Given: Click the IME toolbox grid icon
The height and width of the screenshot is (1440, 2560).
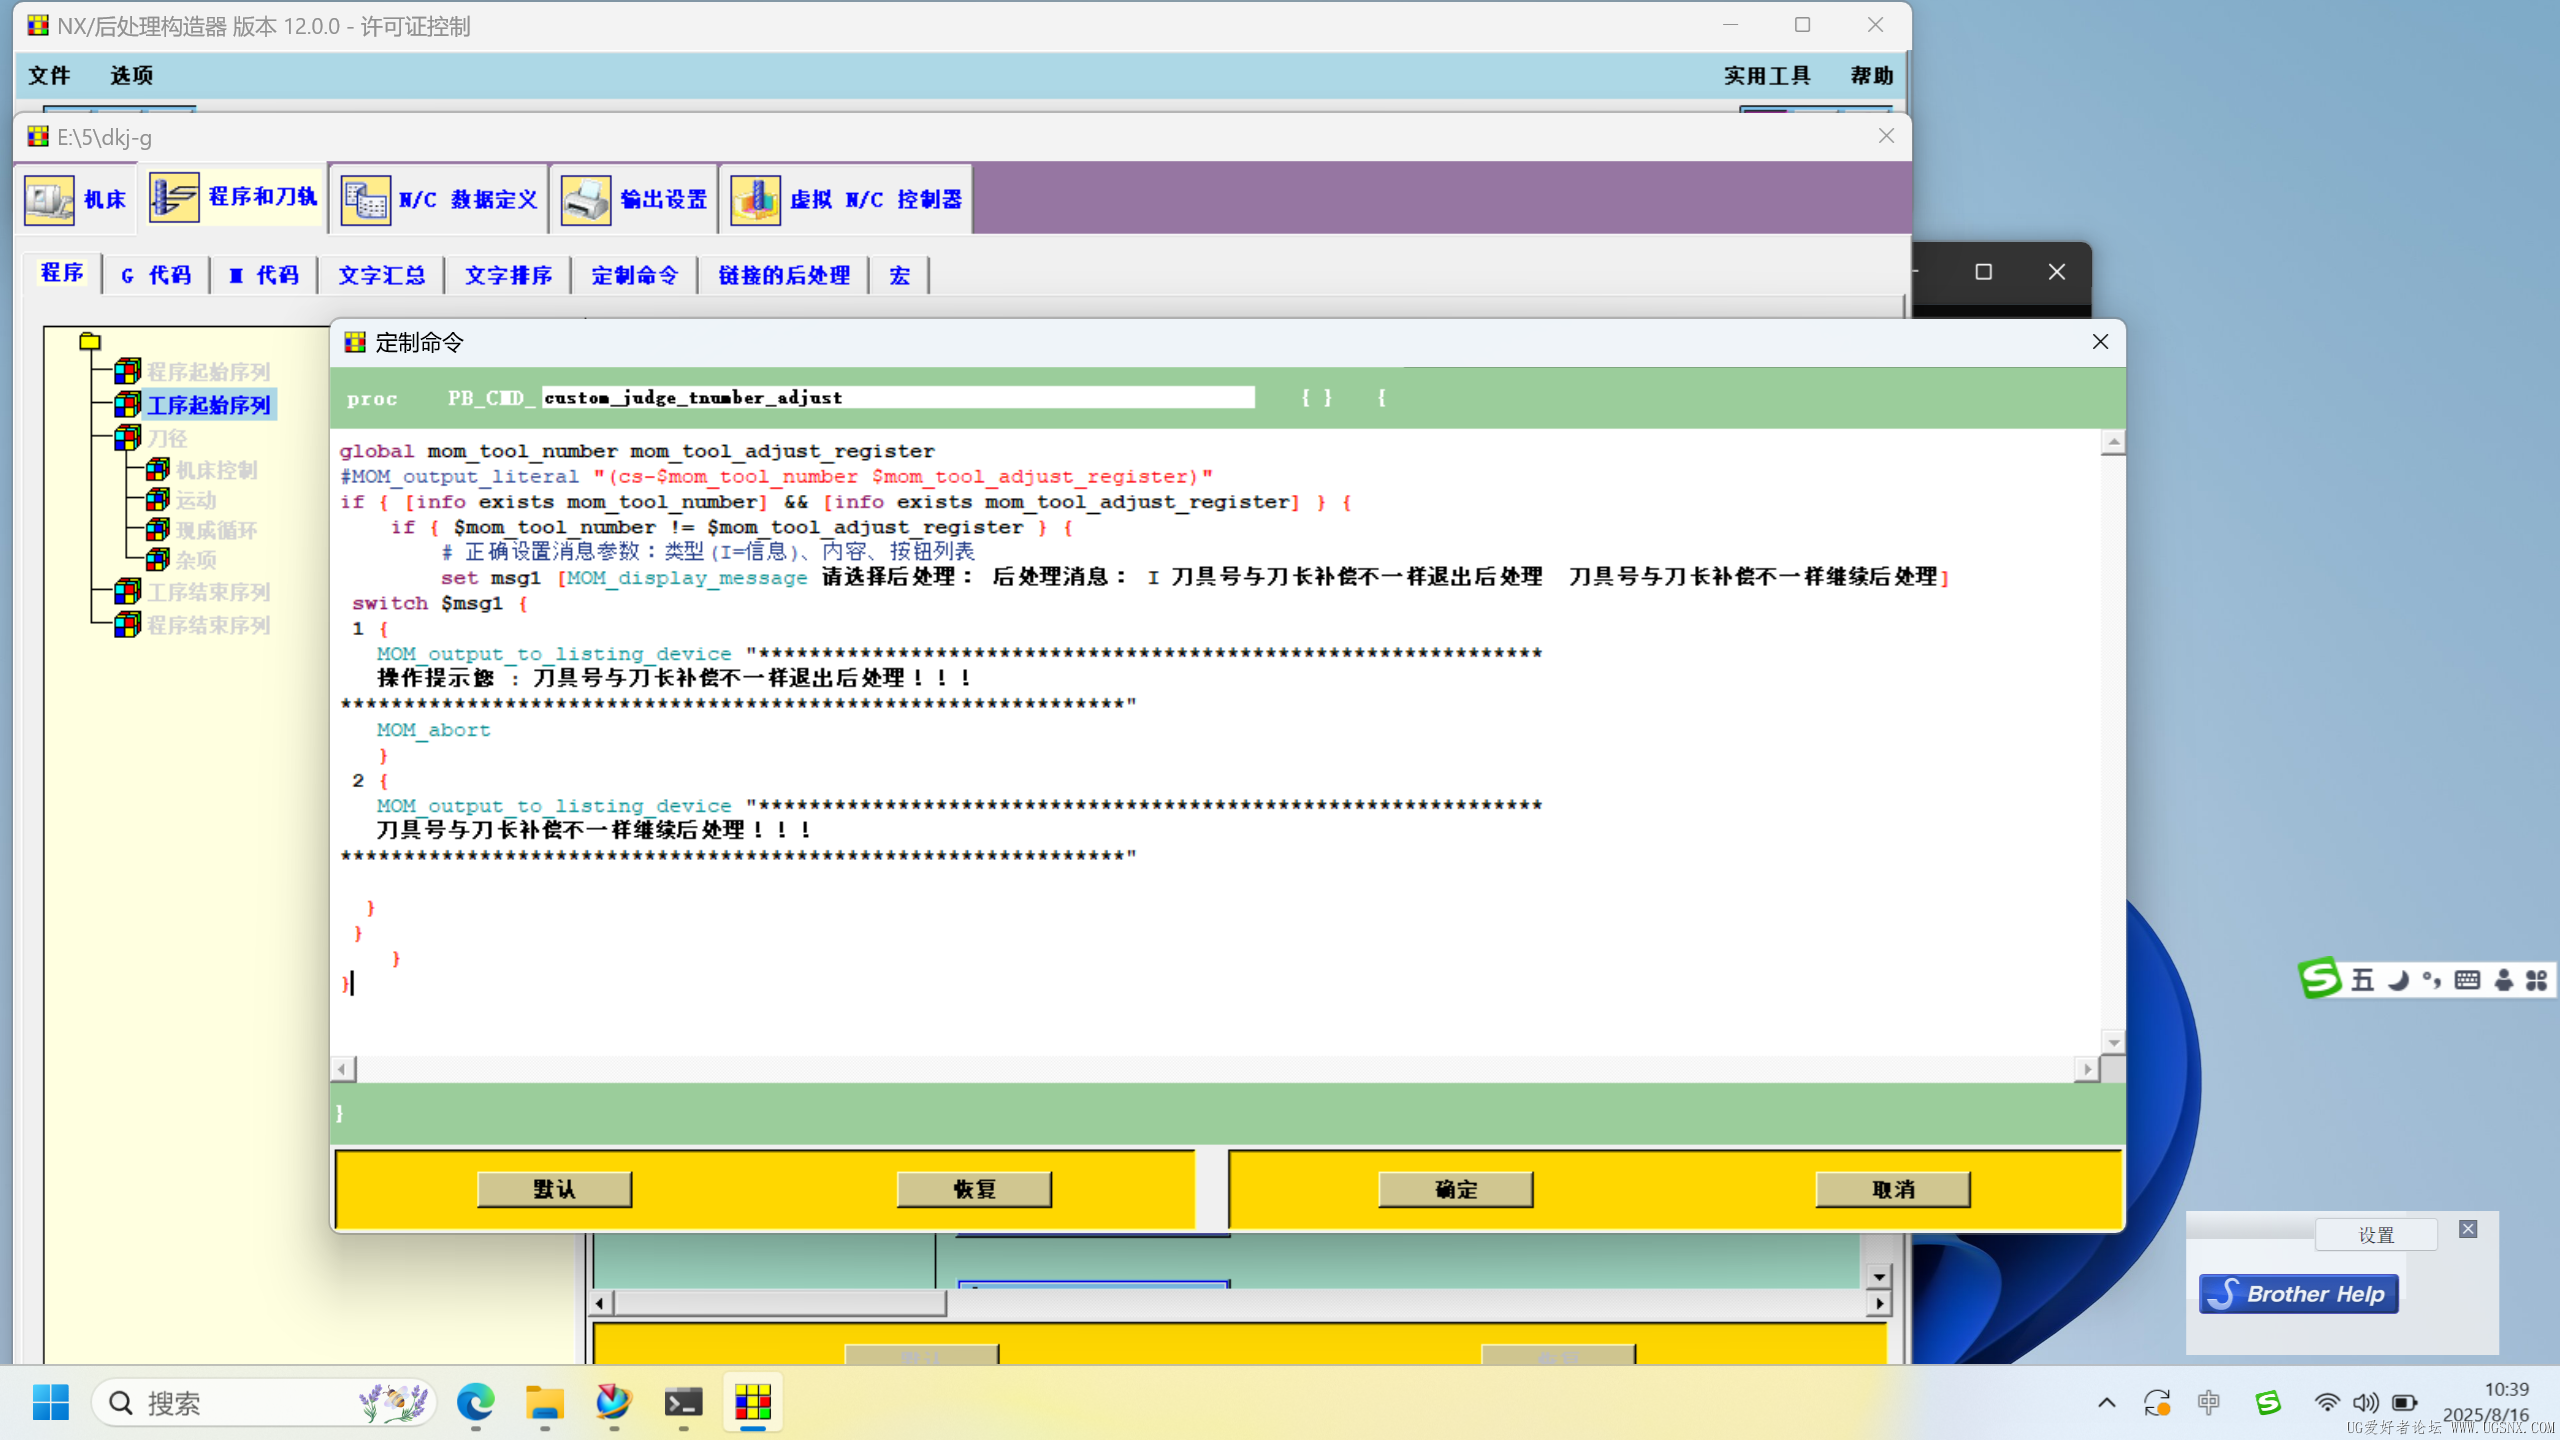Looking at the screenshot, I should pos(2537,980).
